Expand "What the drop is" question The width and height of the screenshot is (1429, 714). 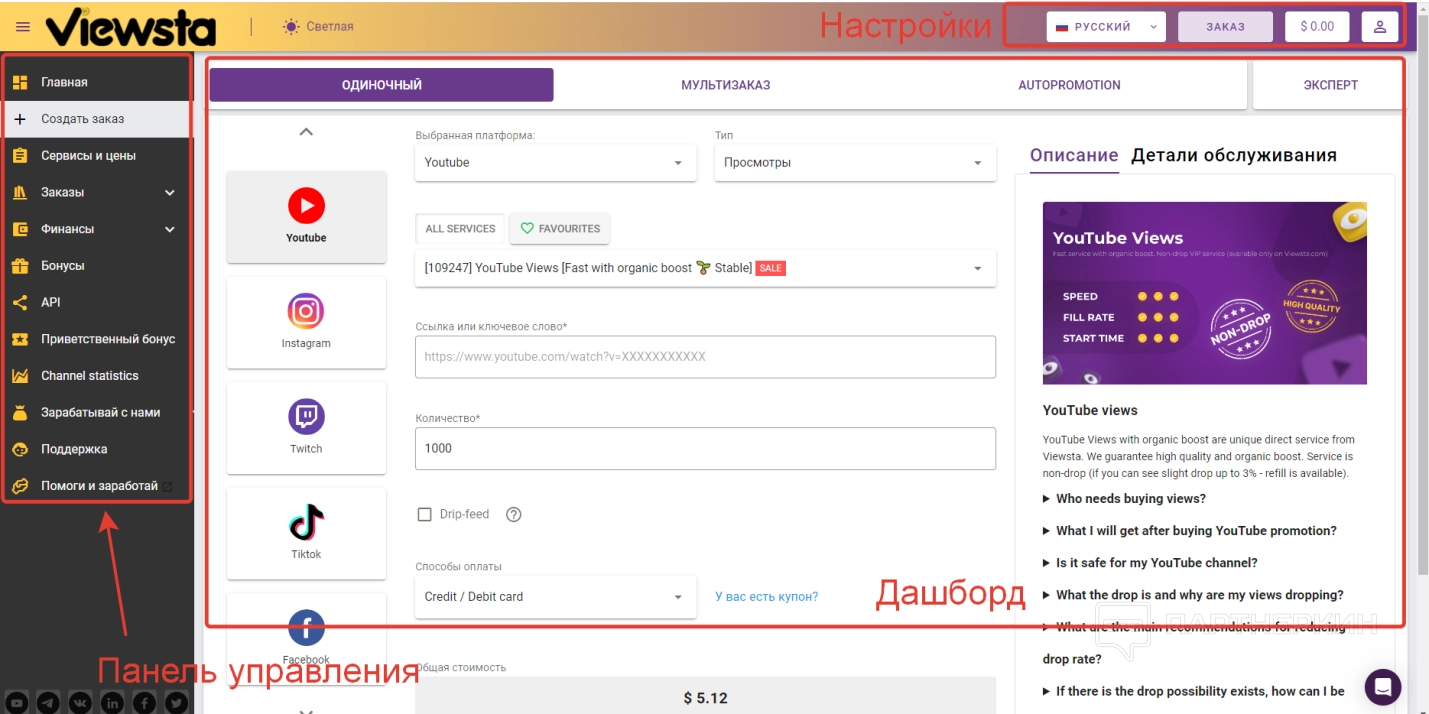(1192, 595)
